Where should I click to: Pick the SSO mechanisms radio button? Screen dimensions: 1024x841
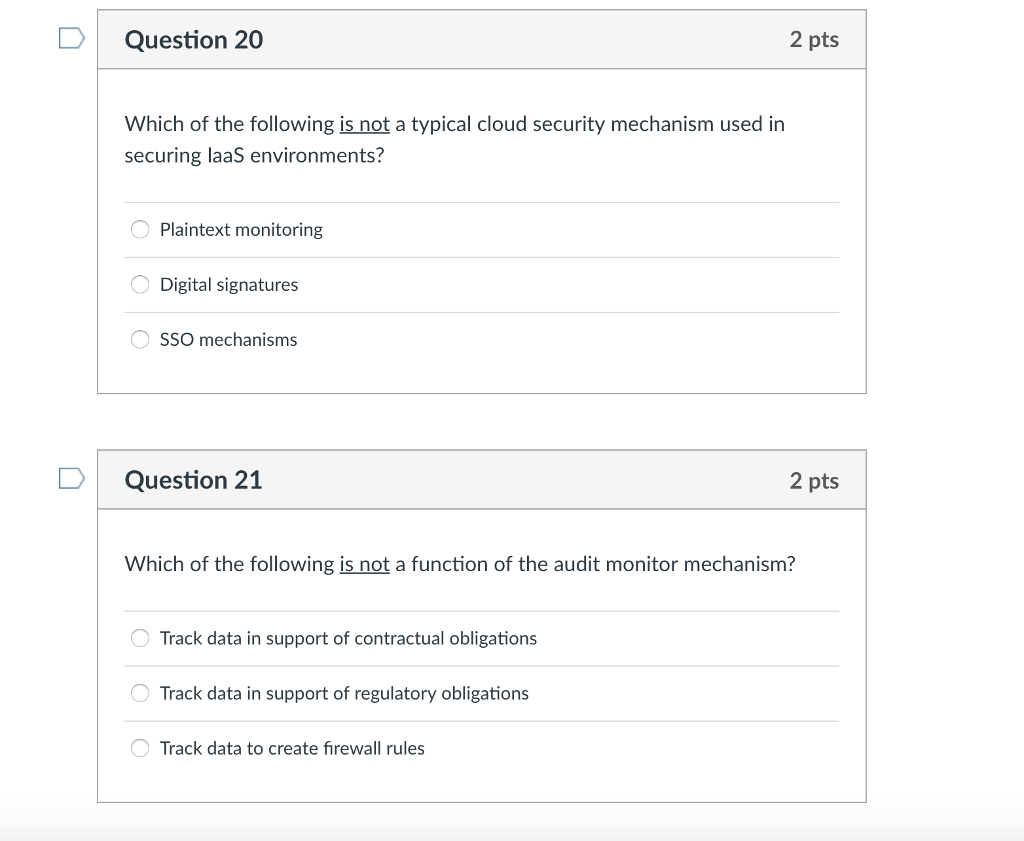coord(141,340)
